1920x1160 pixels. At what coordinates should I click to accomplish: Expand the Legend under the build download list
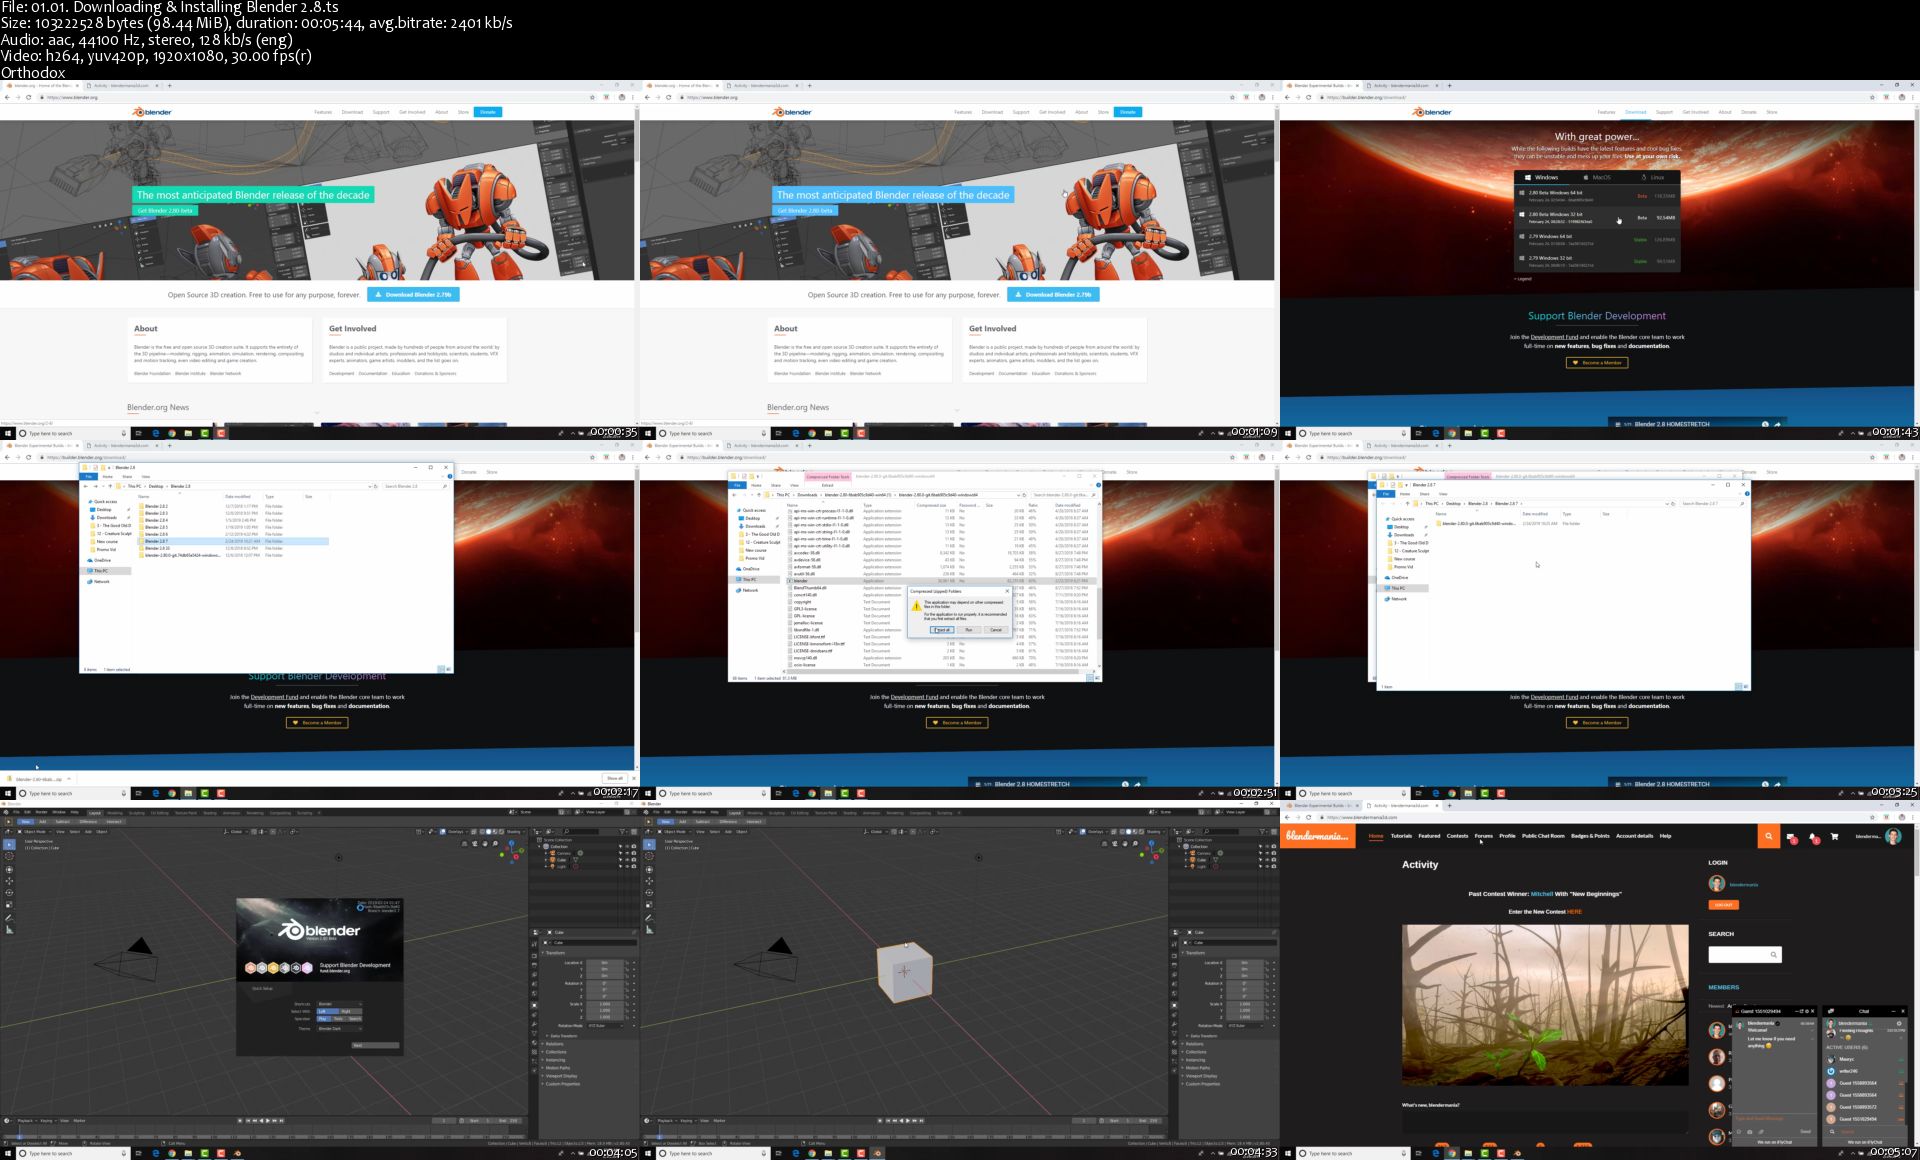click(x=1523, y=279)
